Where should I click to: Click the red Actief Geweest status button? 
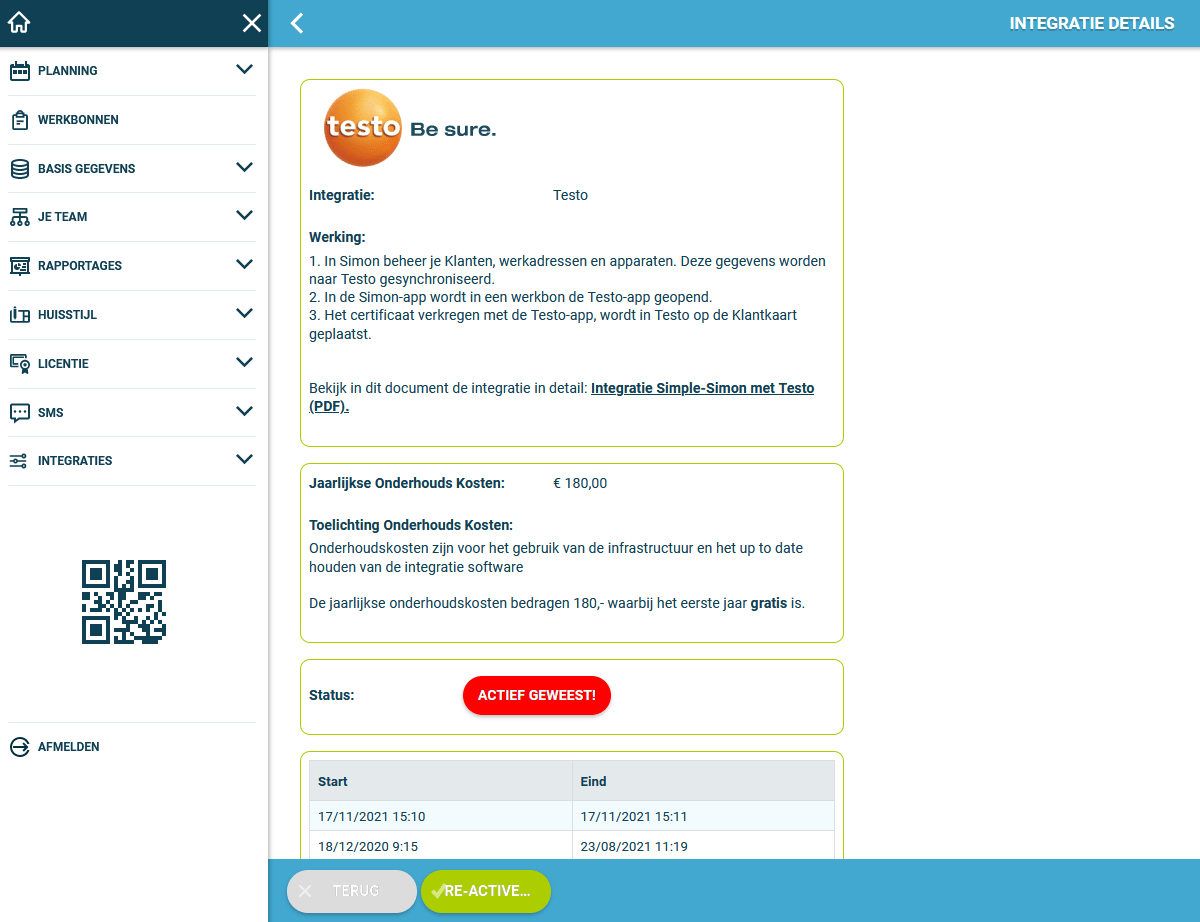(x=537, y=695)
